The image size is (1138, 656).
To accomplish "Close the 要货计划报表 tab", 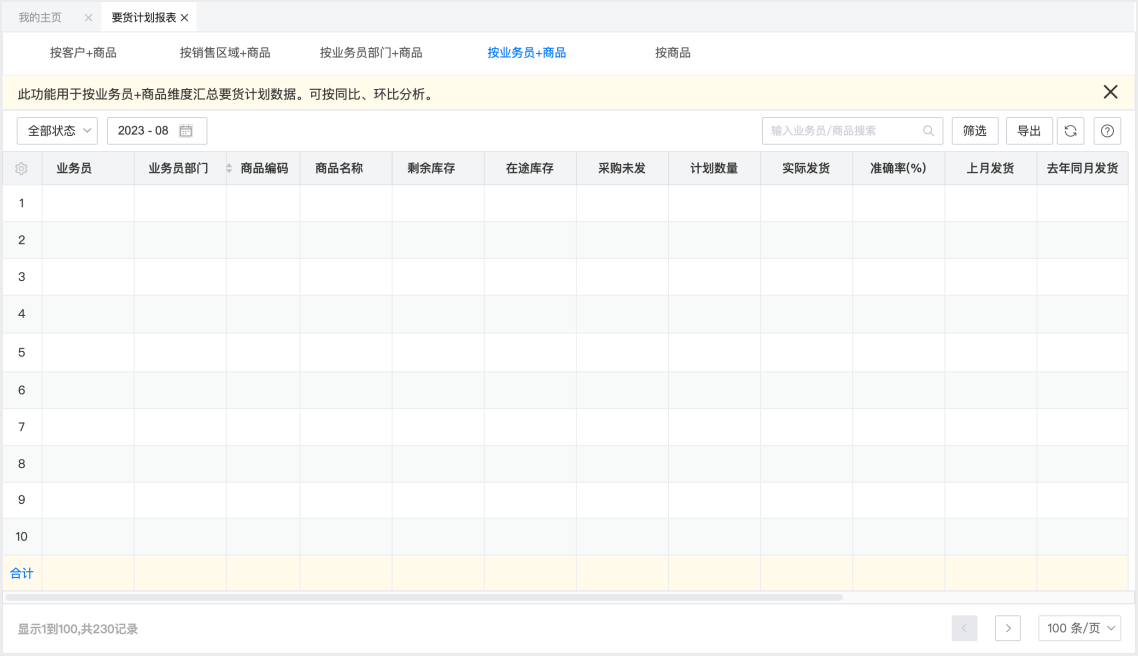I will pos(185,18).
